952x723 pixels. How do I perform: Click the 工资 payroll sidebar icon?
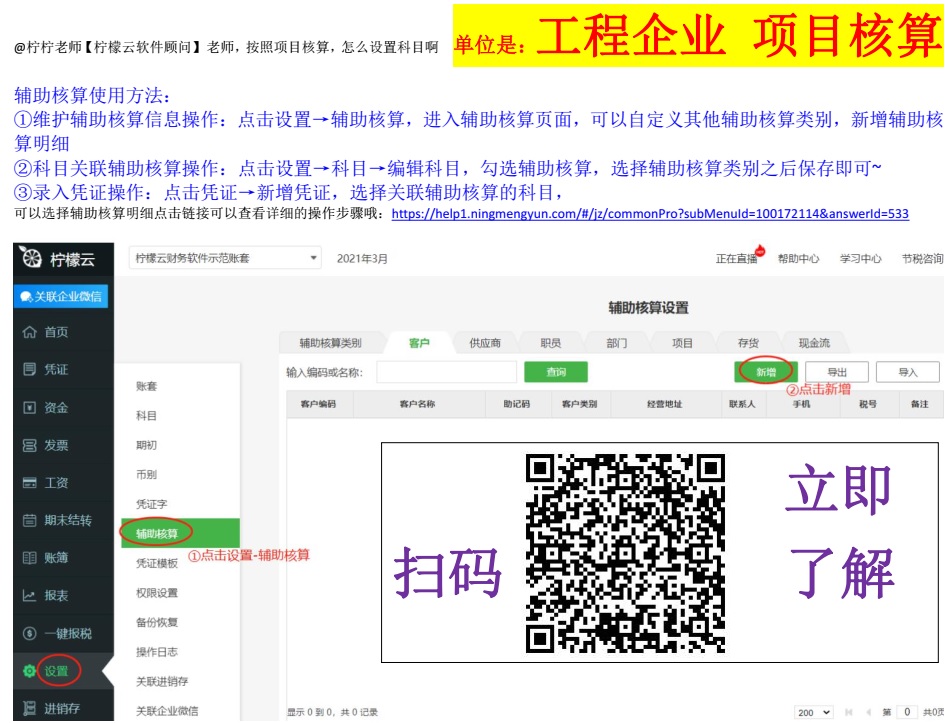tap(30, 483)
